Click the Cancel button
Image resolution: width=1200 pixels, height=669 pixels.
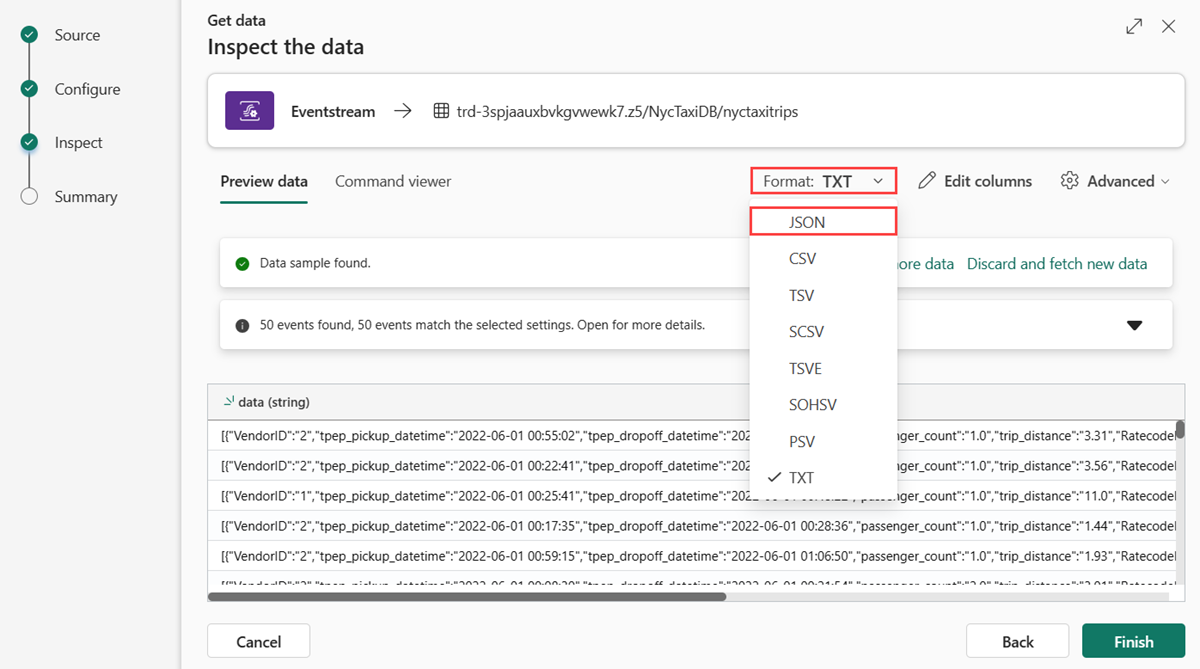[x=258, y=641]
